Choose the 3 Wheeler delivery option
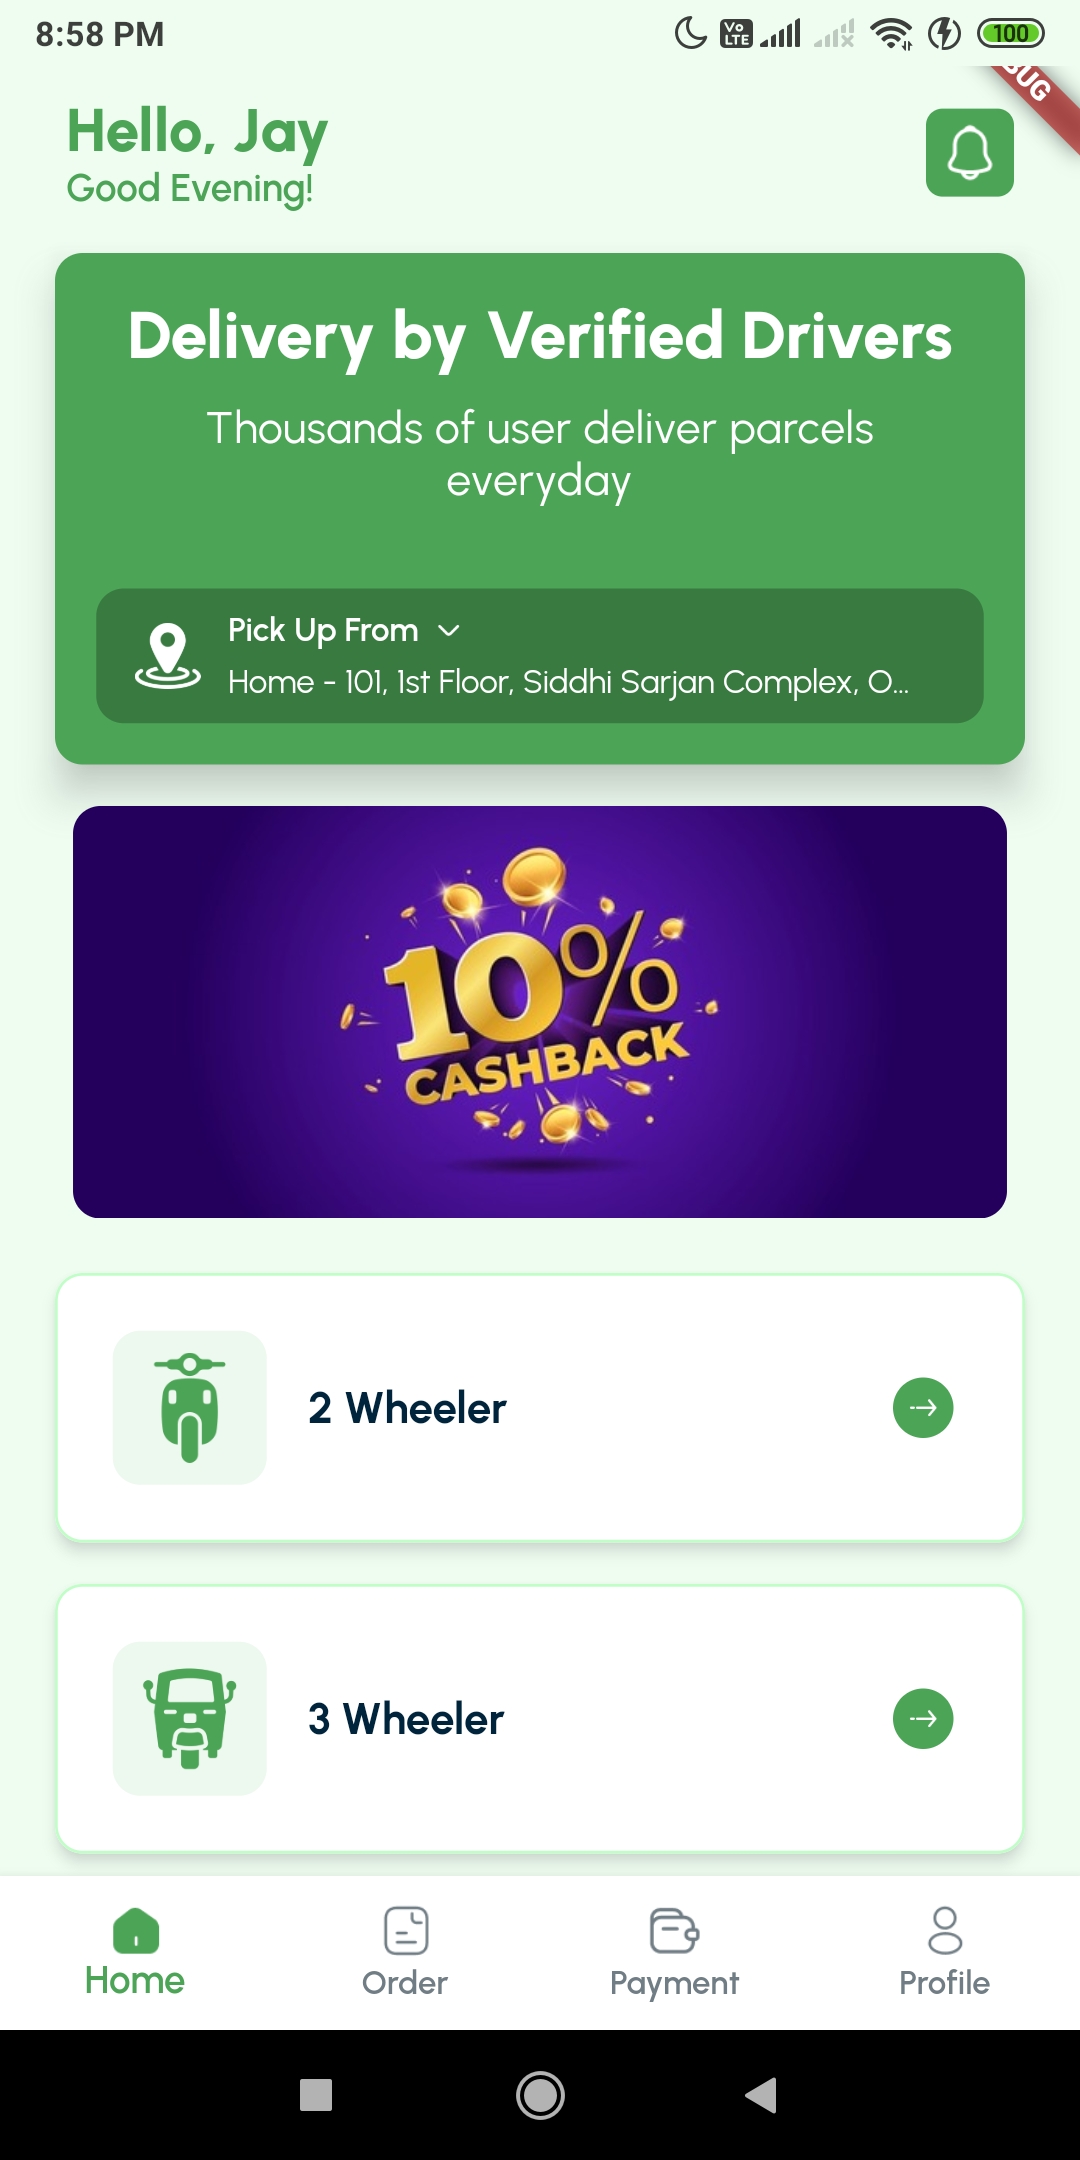Image resolution: width=1080 pixels, height=2160 pixels. click(x=540, y=1719)
